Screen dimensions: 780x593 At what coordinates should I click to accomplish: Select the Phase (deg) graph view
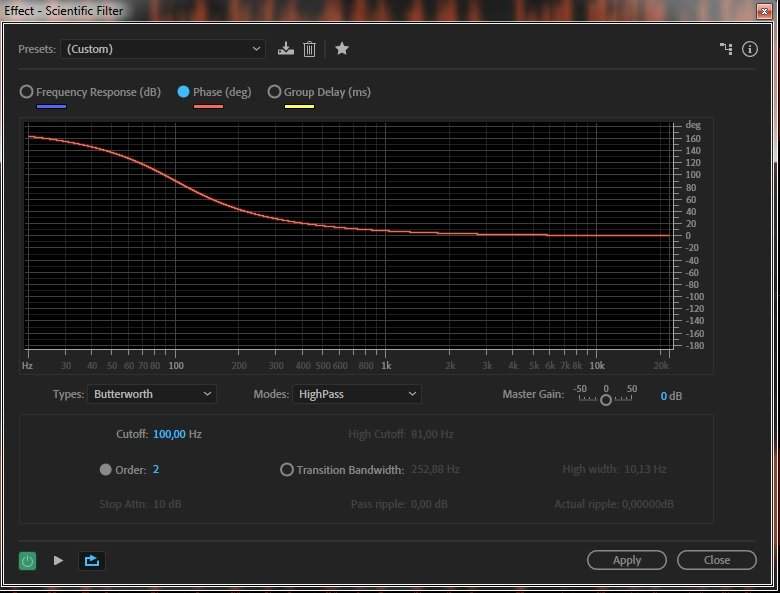pyautogui.click(x=184, y=92)
